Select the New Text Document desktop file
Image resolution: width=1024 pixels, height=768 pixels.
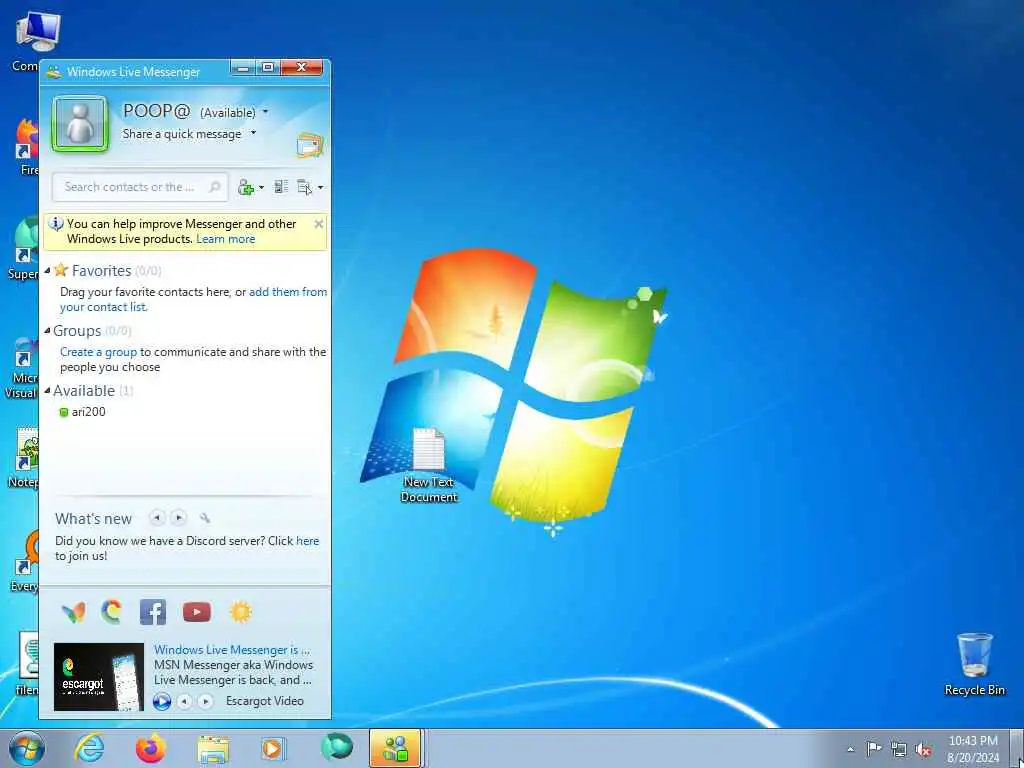429,466
